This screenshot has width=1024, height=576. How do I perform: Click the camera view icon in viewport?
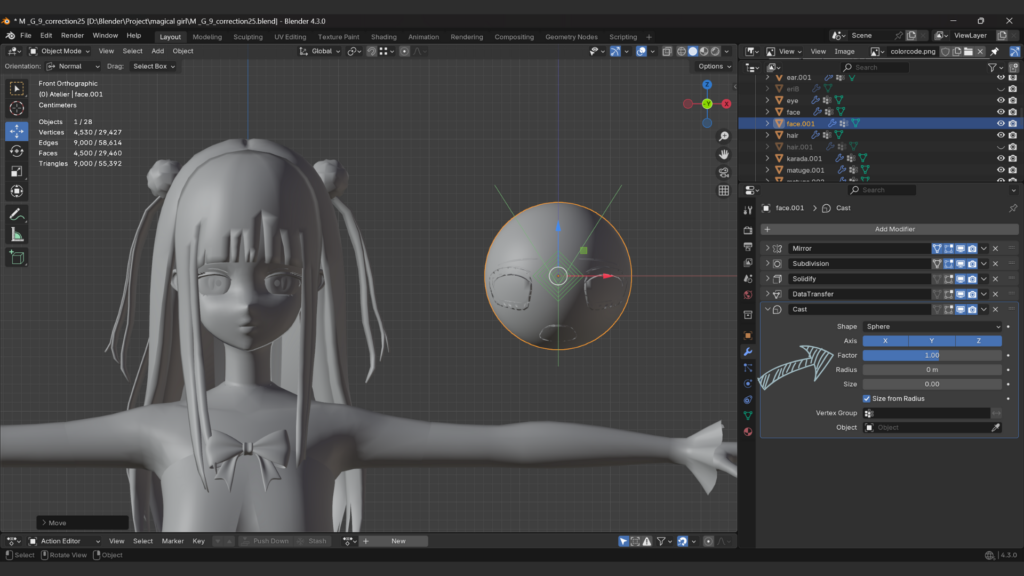pyautogui.click(x=724, y=172)
